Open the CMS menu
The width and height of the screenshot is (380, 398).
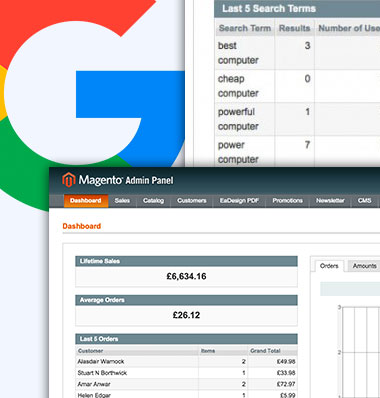click(364, 201)
